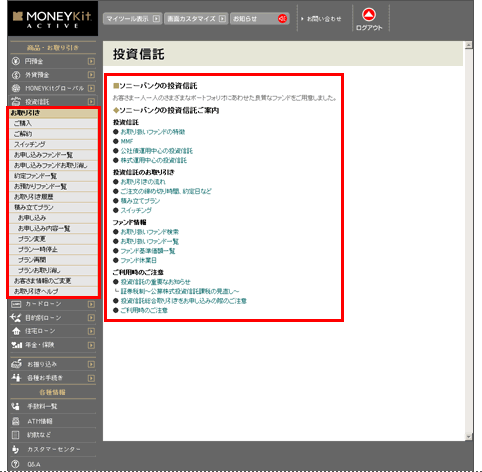The width and height of the screenshot is (482, 472).
Task: Open お客さま情報のご変更 in the sidebar
Action: tap(53, 281)
